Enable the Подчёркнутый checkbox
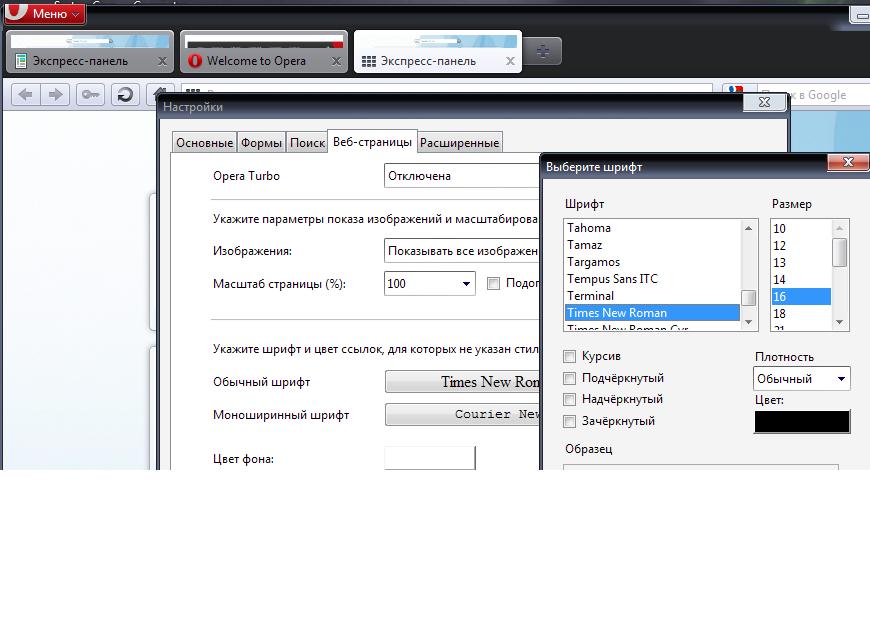 pos(569,378)
